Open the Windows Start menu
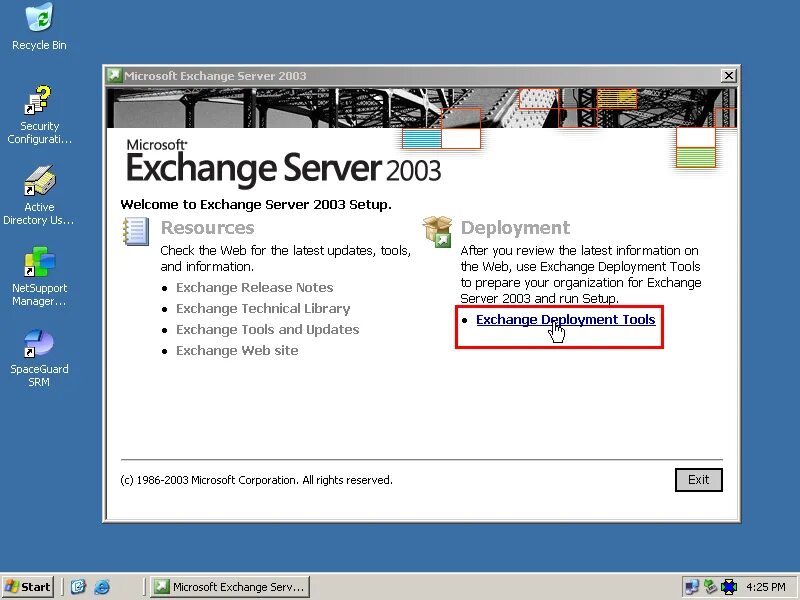The height and width of the screenshot is (600, 800). (x=29, y=587)
